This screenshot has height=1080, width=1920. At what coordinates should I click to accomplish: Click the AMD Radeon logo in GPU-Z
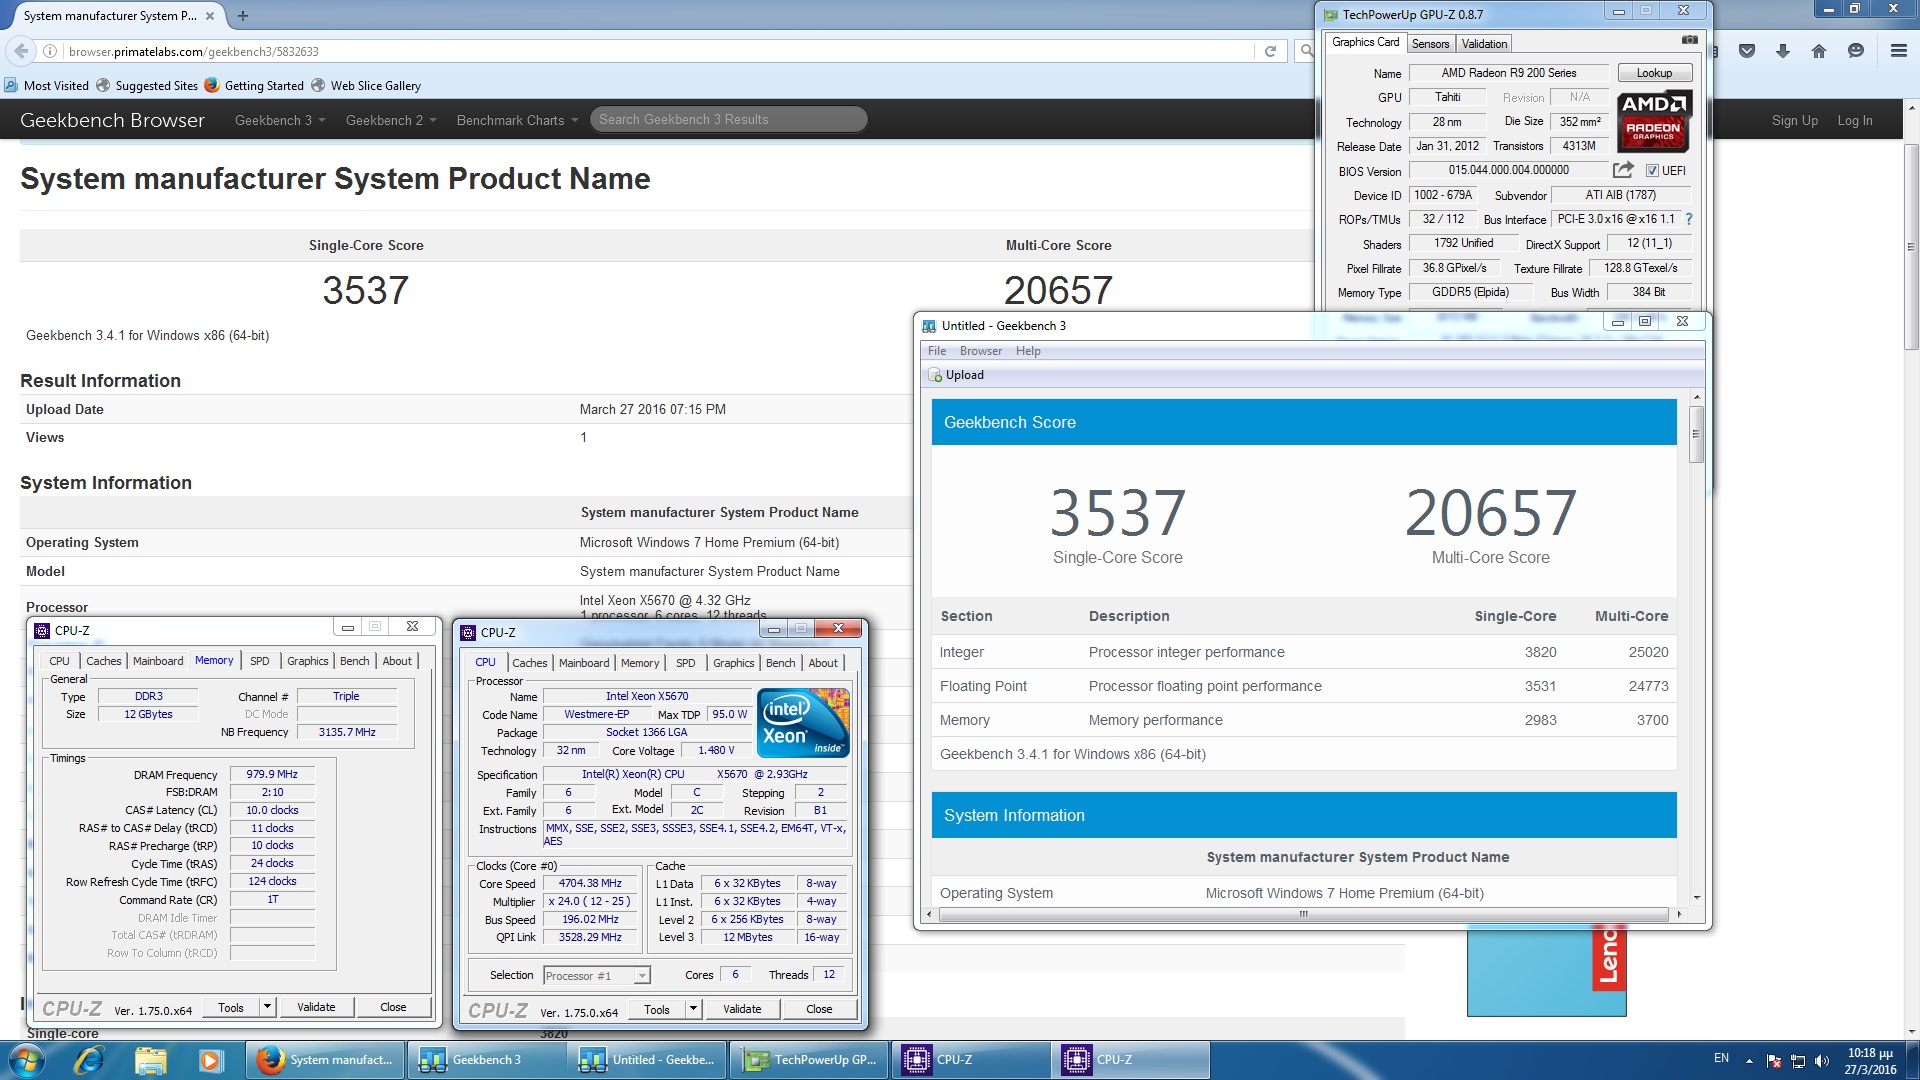pyautogui.click(x=1654, y=121)
